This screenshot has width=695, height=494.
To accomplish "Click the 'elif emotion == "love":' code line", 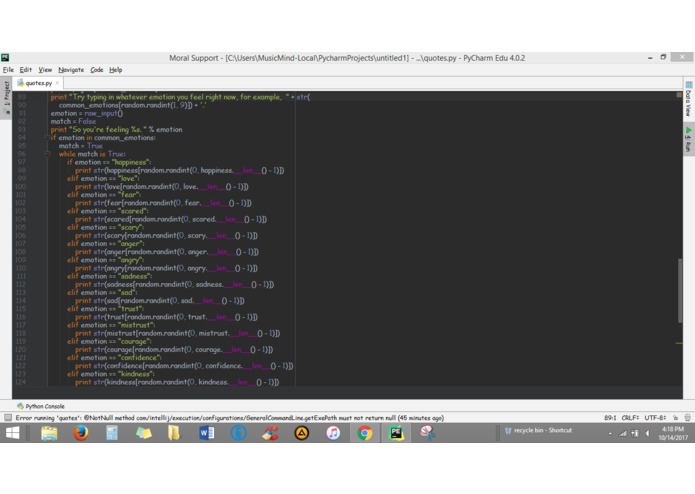I will [x=103, y=179].
